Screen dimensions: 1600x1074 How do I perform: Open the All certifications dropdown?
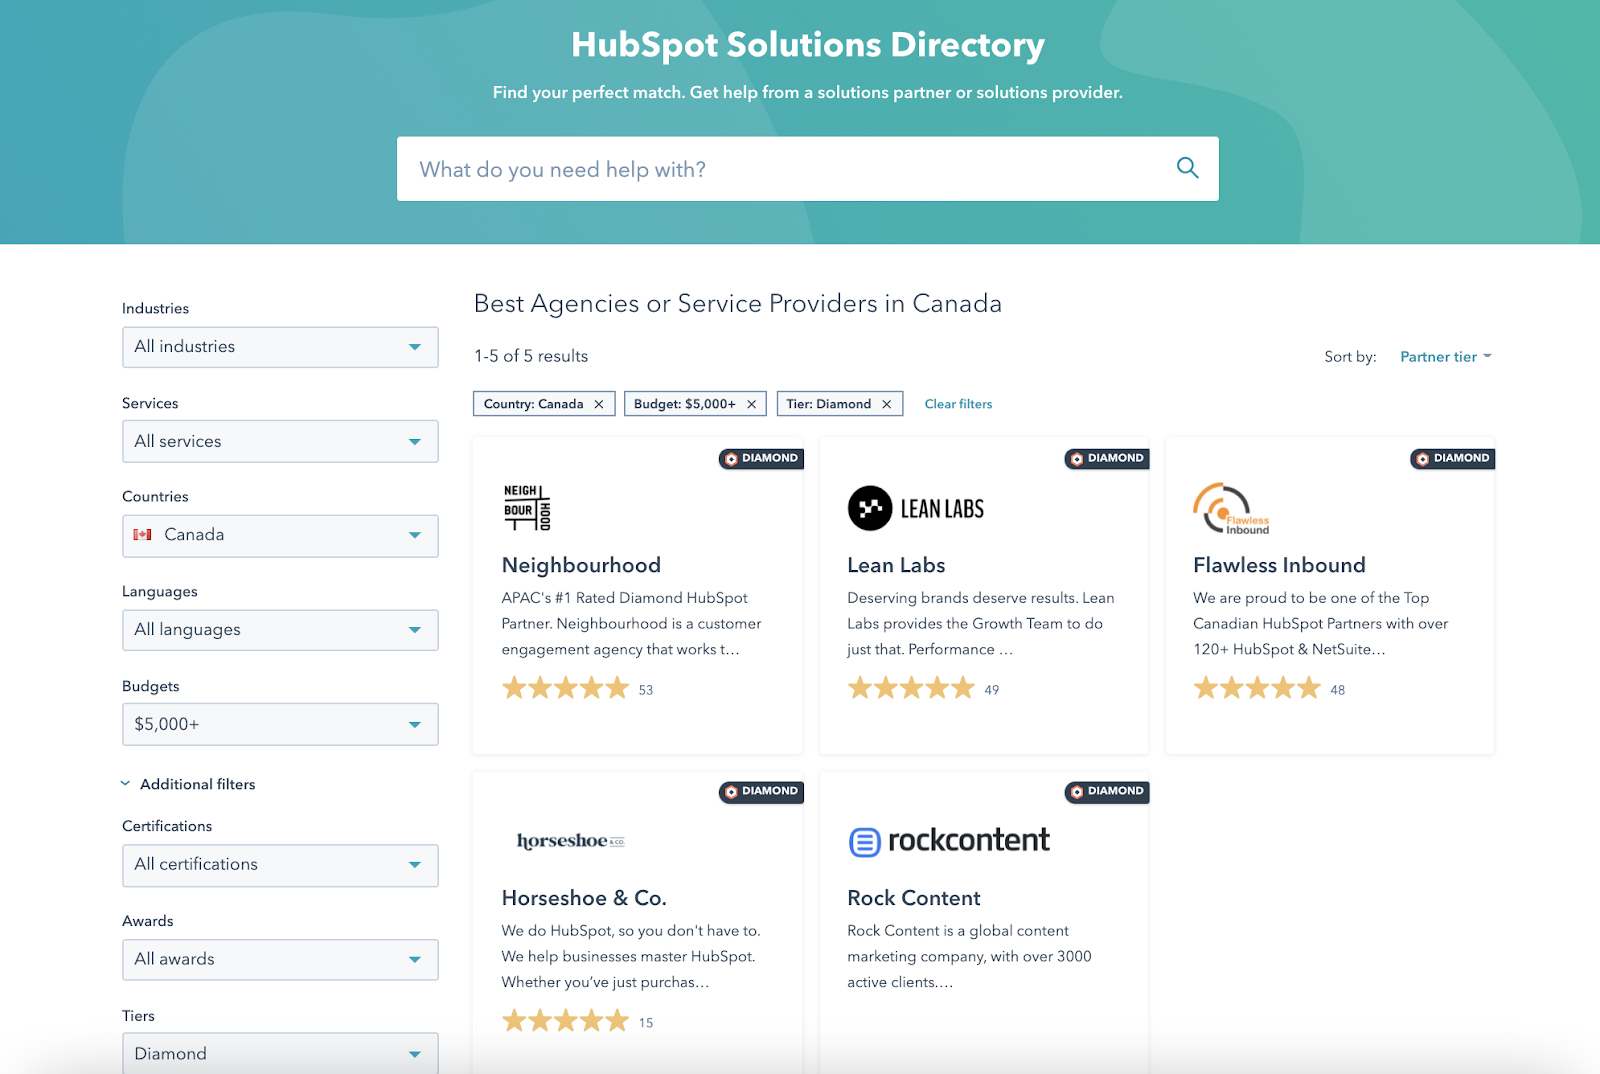(280, 865)
